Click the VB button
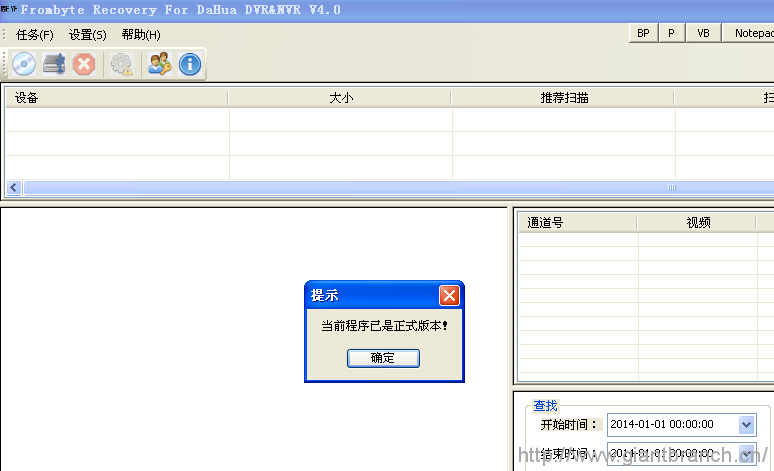The image size is (774, 471). (703, 33)
